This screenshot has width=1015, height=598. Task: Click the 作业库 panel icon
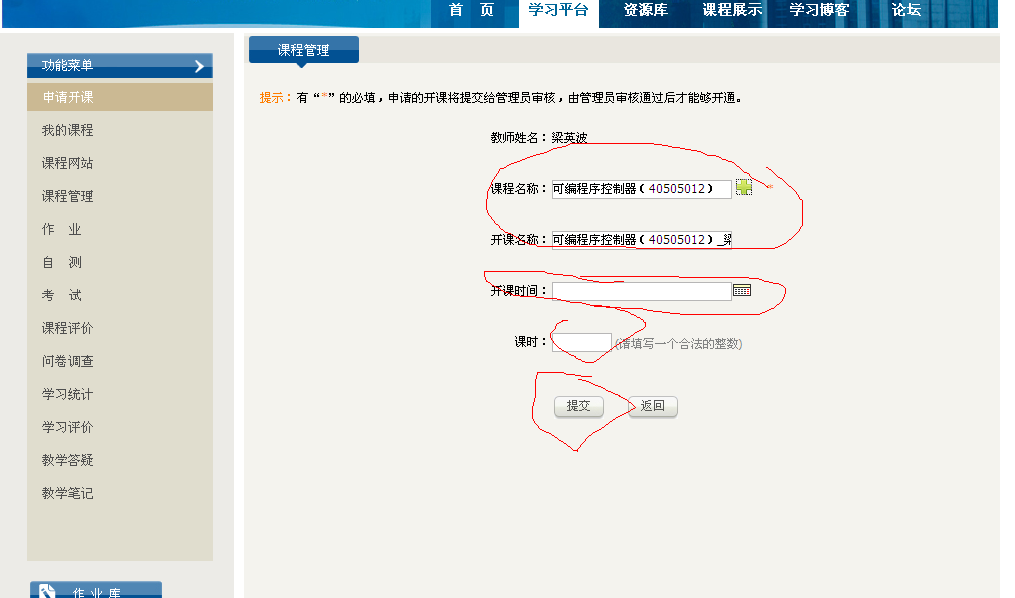[47, 591]
